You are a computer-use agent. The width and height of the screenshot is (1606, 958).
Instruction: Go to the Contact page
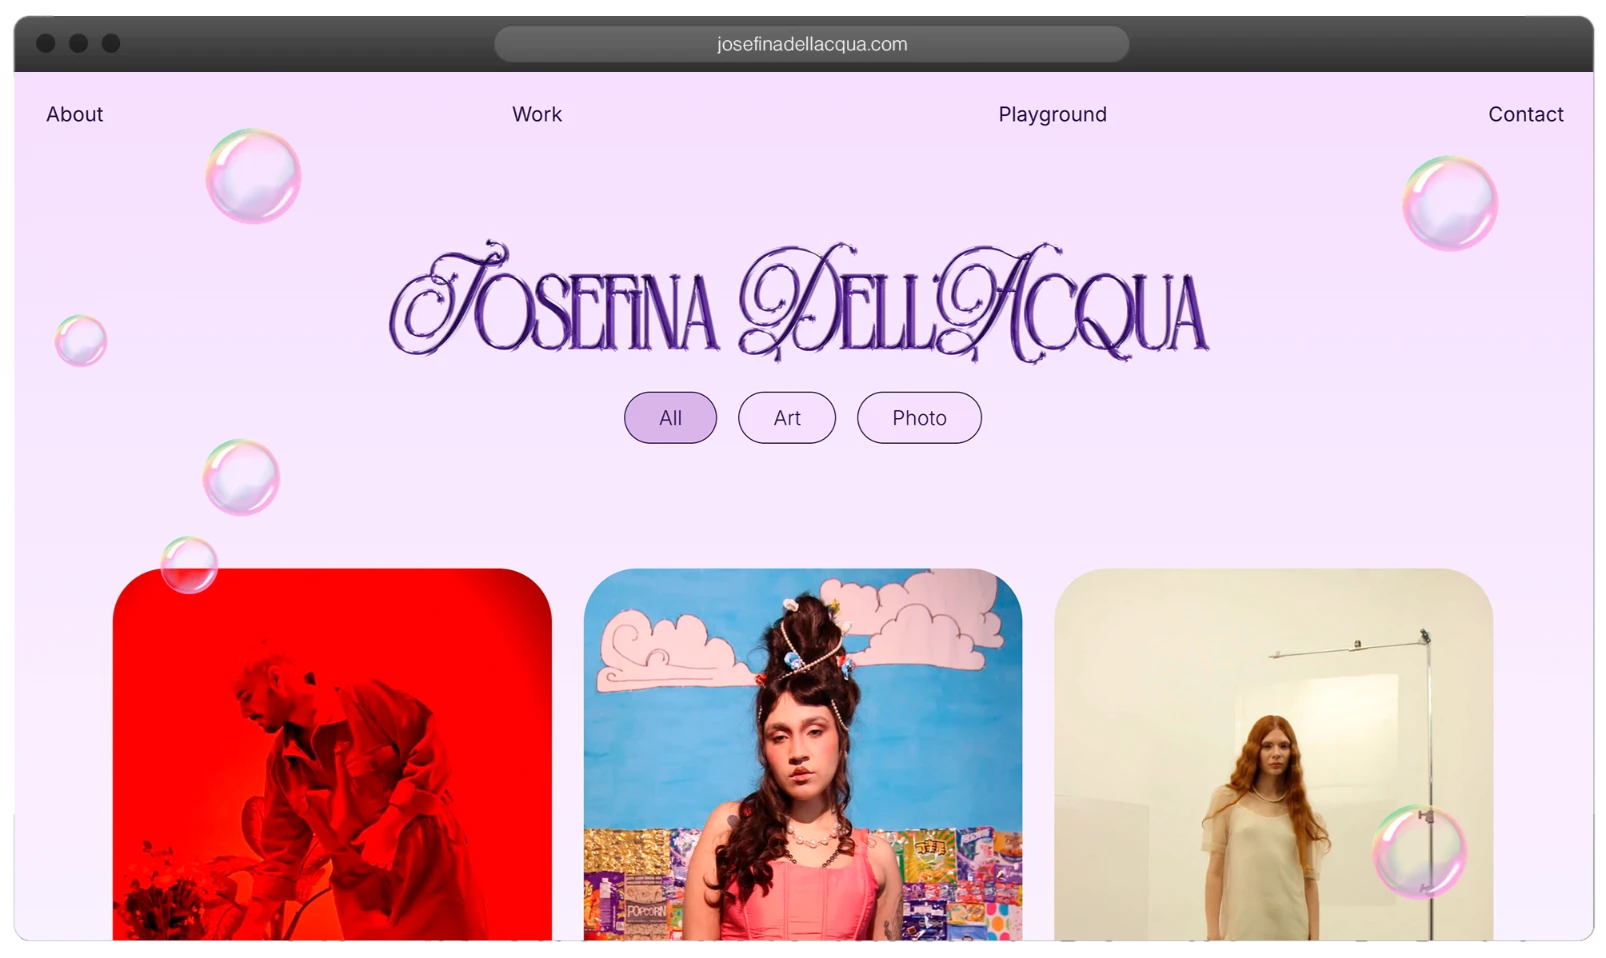1525,114
